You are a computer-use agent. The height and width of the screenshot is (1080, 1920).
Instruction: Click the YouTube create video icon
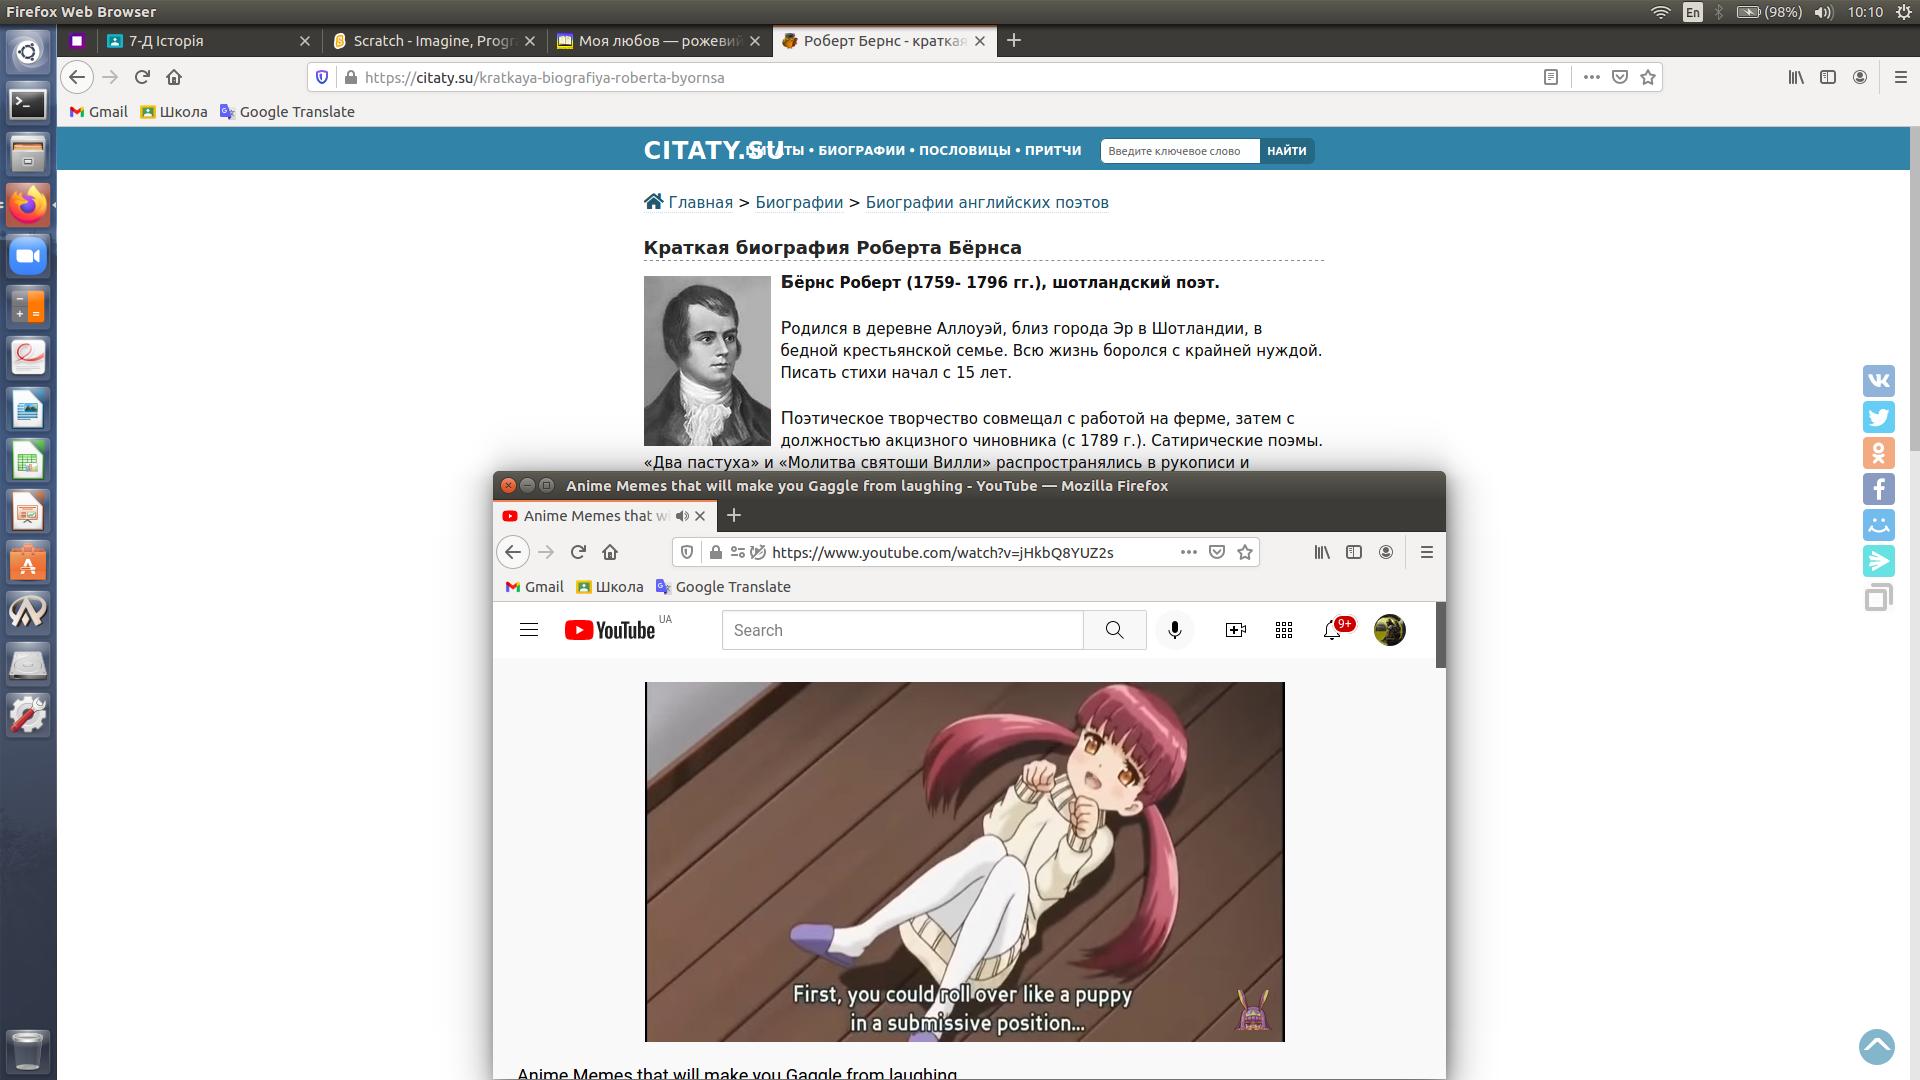1236,630
